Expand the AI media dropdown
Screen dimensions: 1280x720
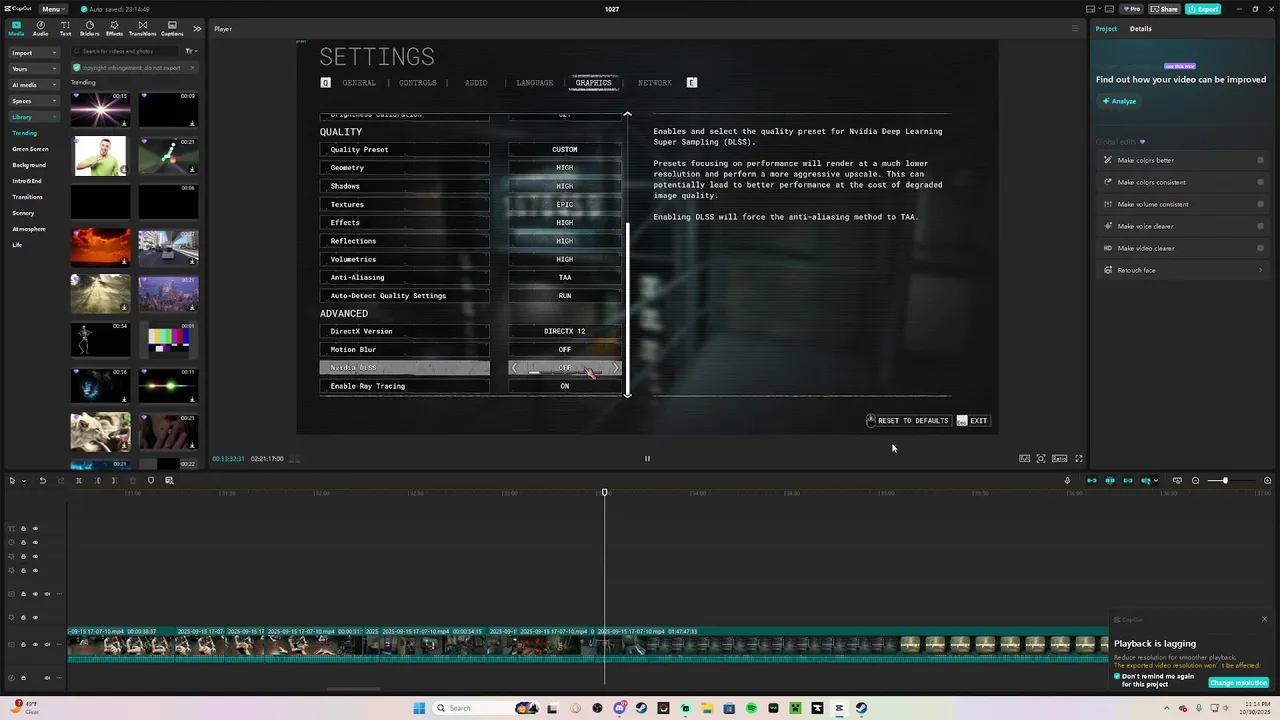(34, 85)
